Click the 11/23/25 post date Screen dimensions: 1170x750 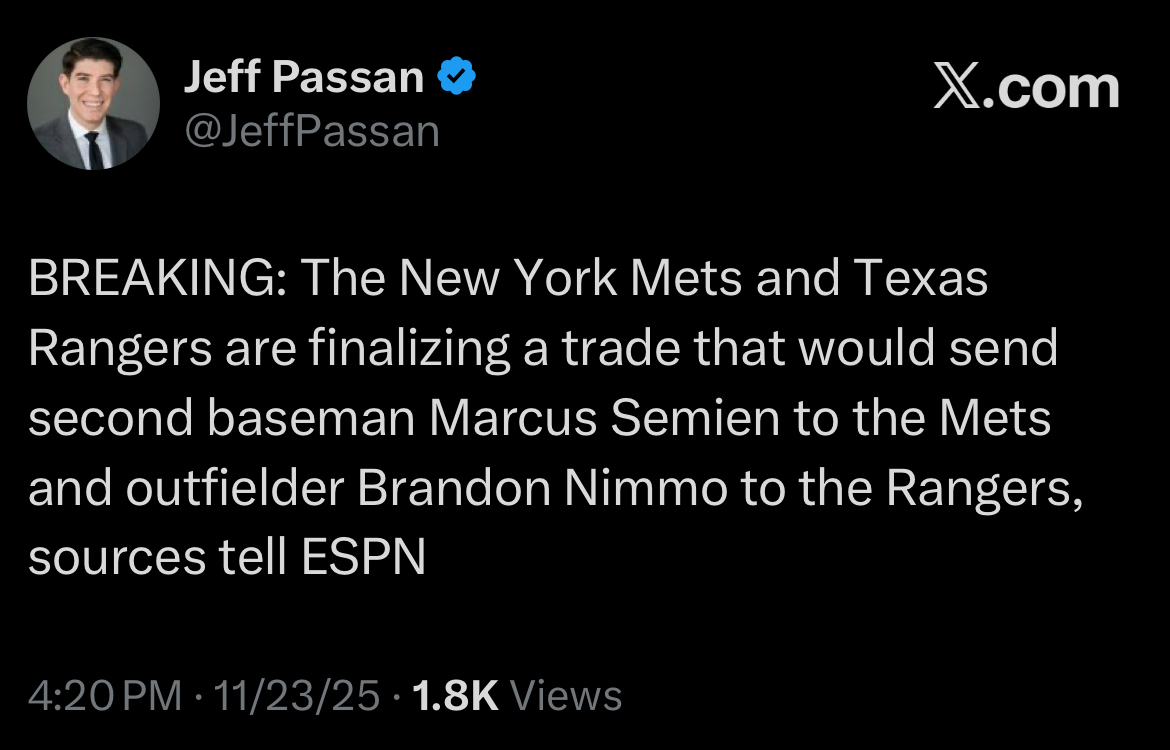(x=295, y=696)
